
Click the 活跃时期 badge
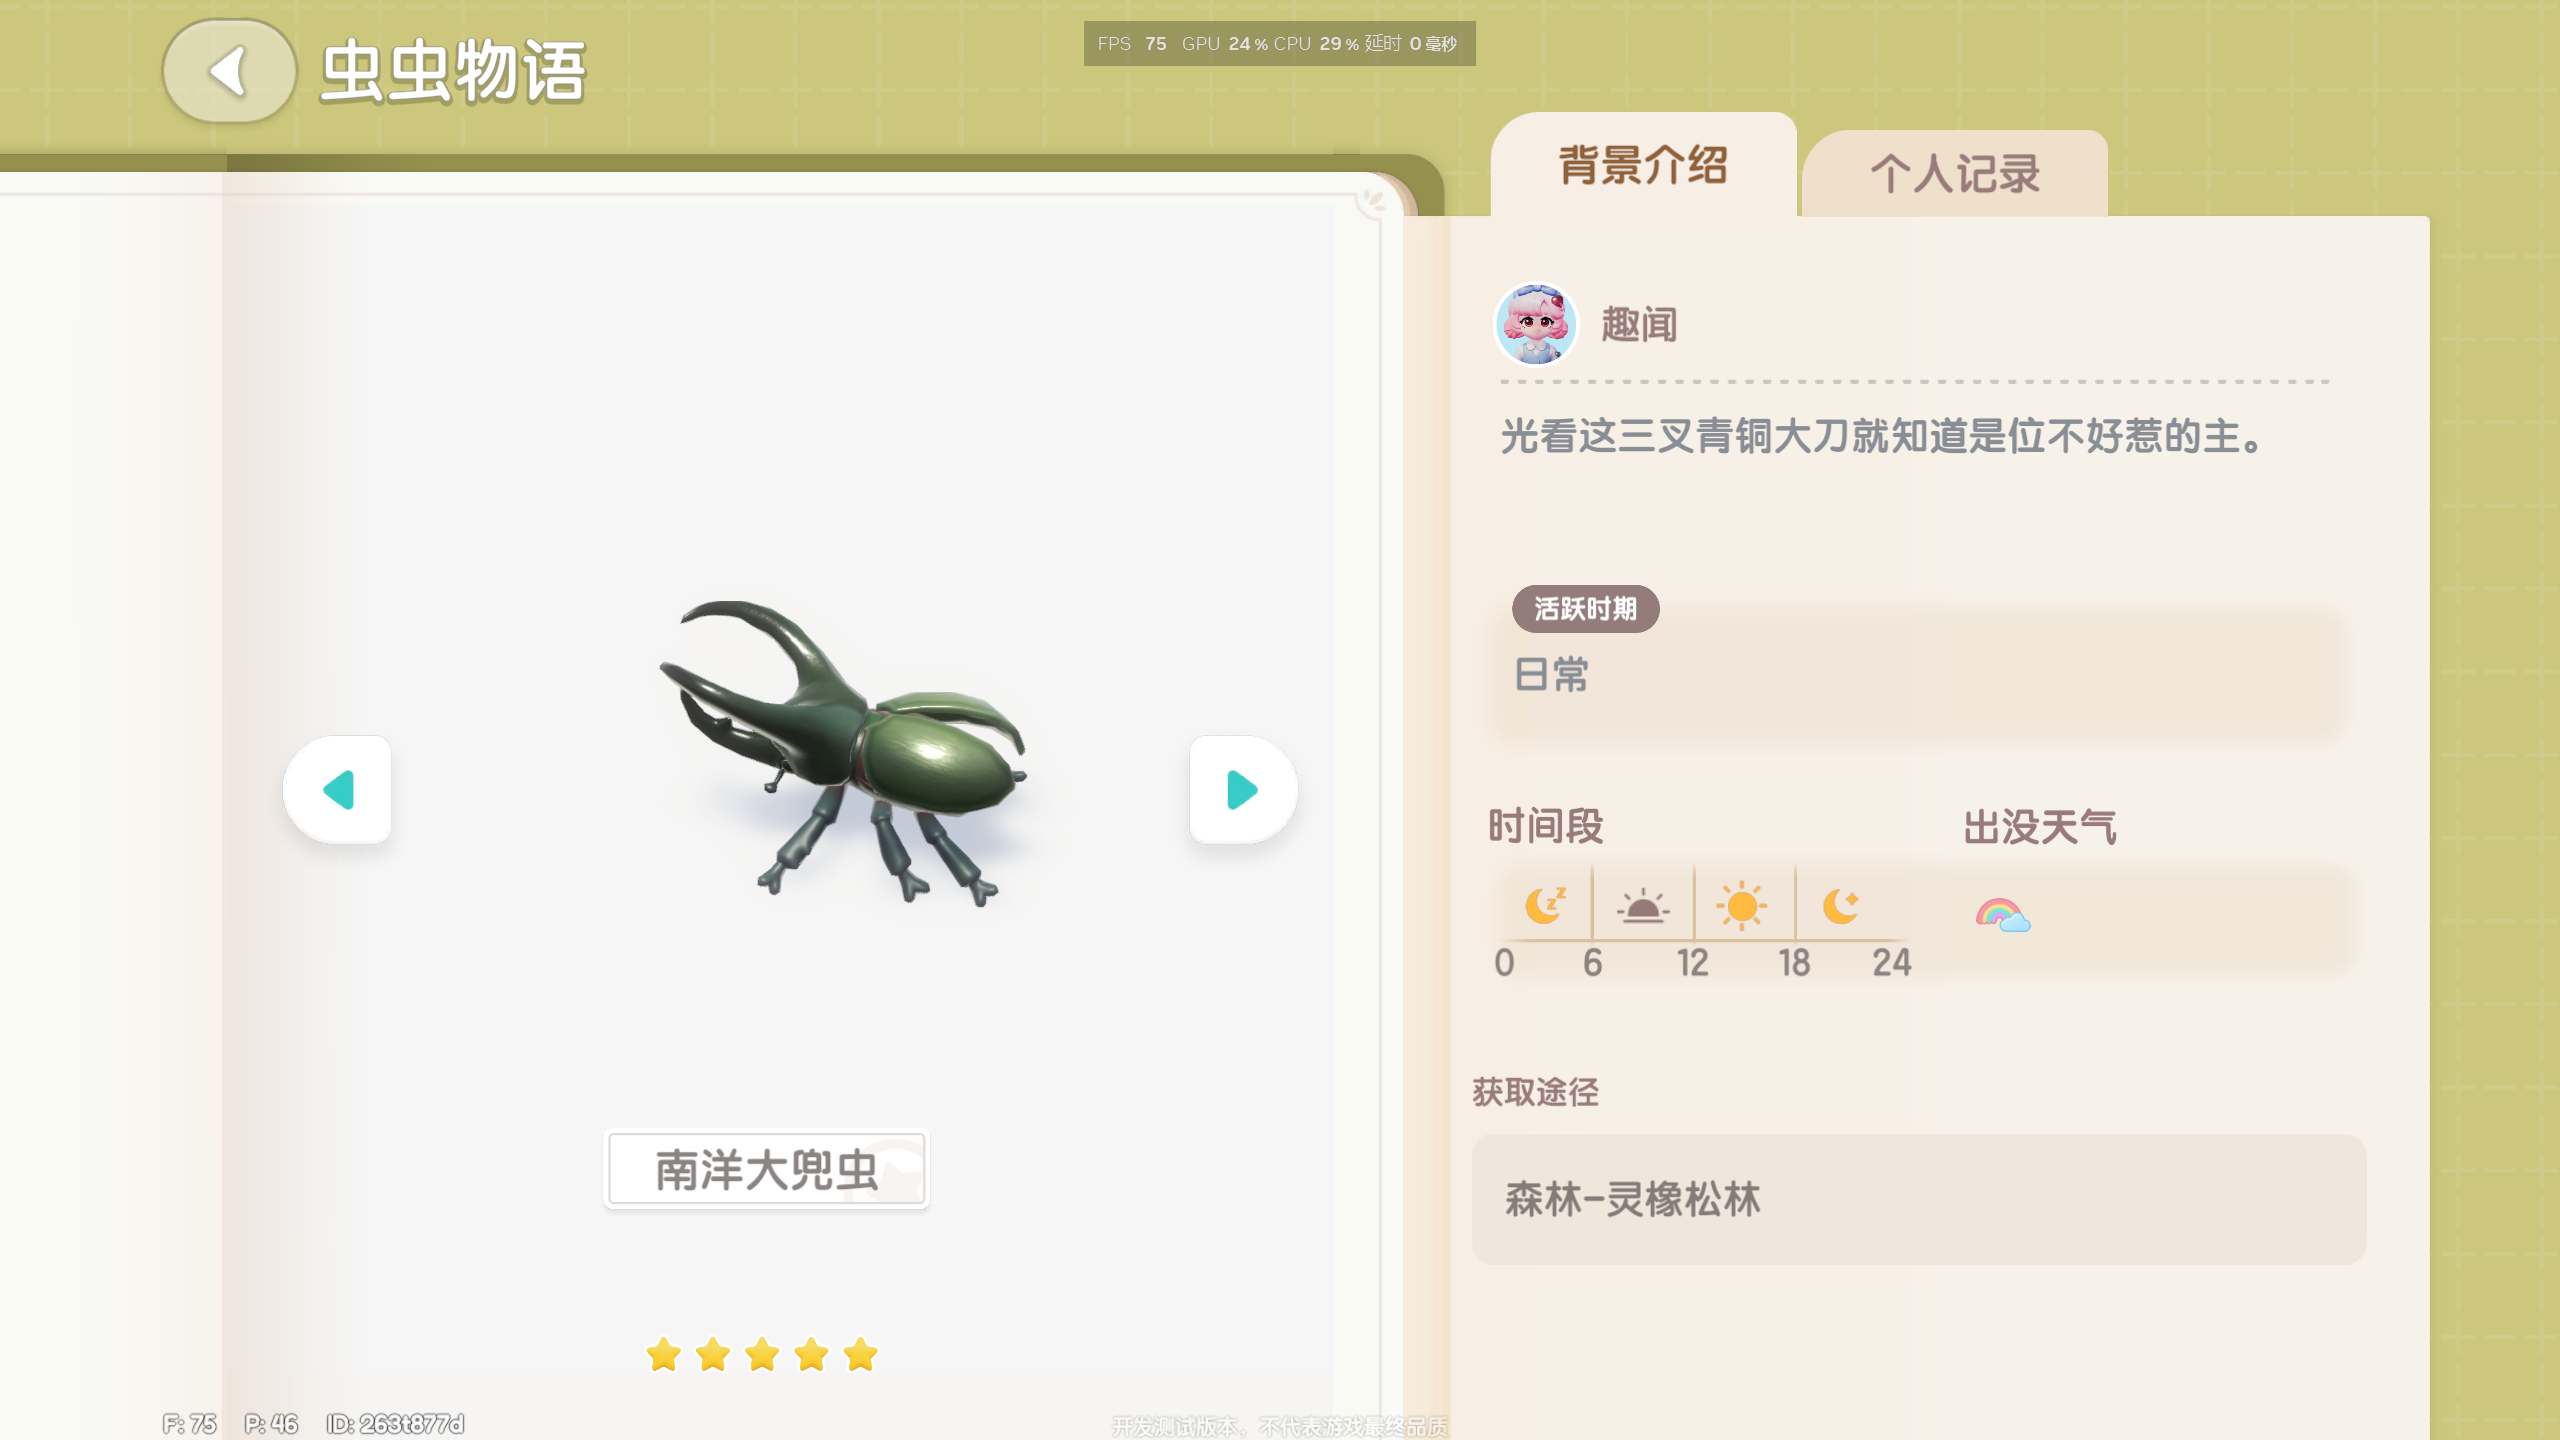(1586, 609)
